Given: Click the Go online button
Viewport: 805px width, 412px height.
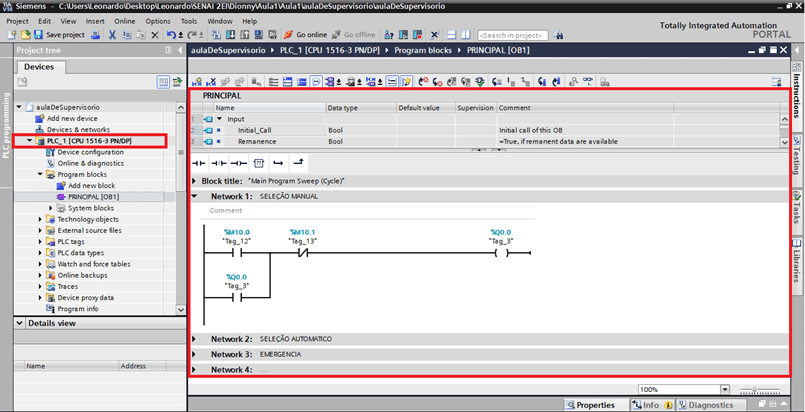Looking at the screenshot, I should click(x=305, y=35).
